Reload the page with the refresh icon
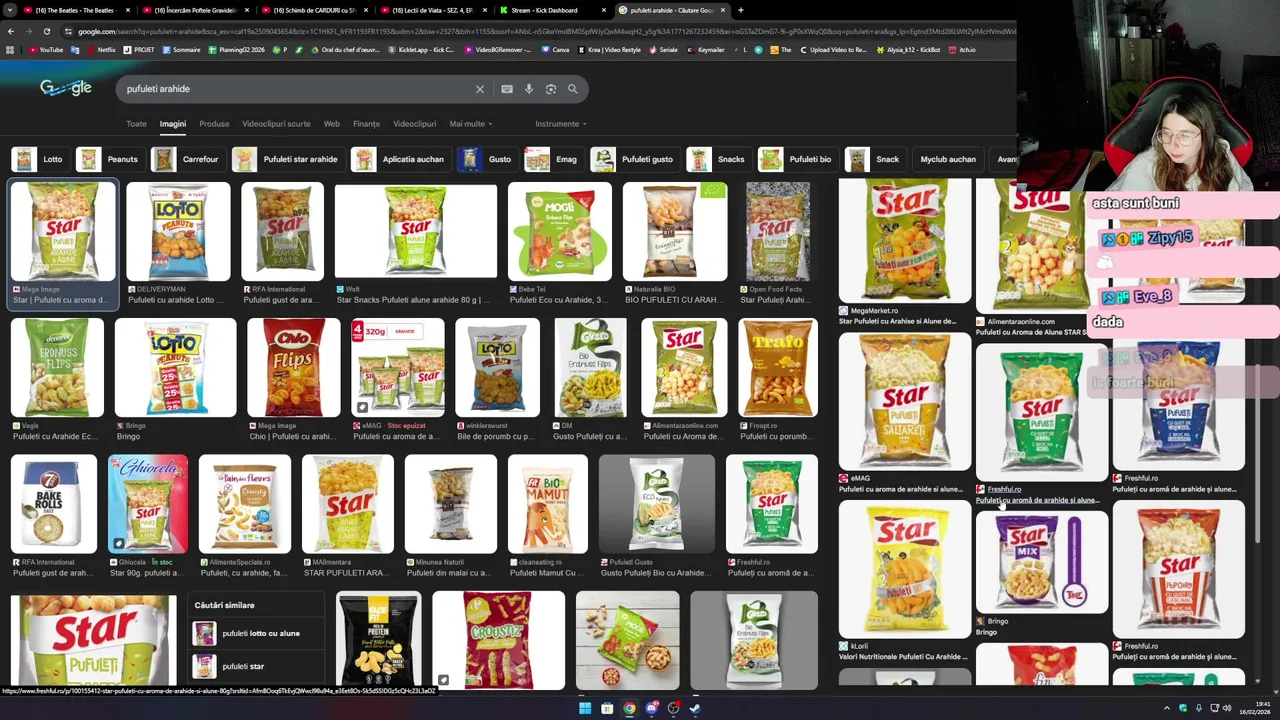 click(x=46, y=31)
